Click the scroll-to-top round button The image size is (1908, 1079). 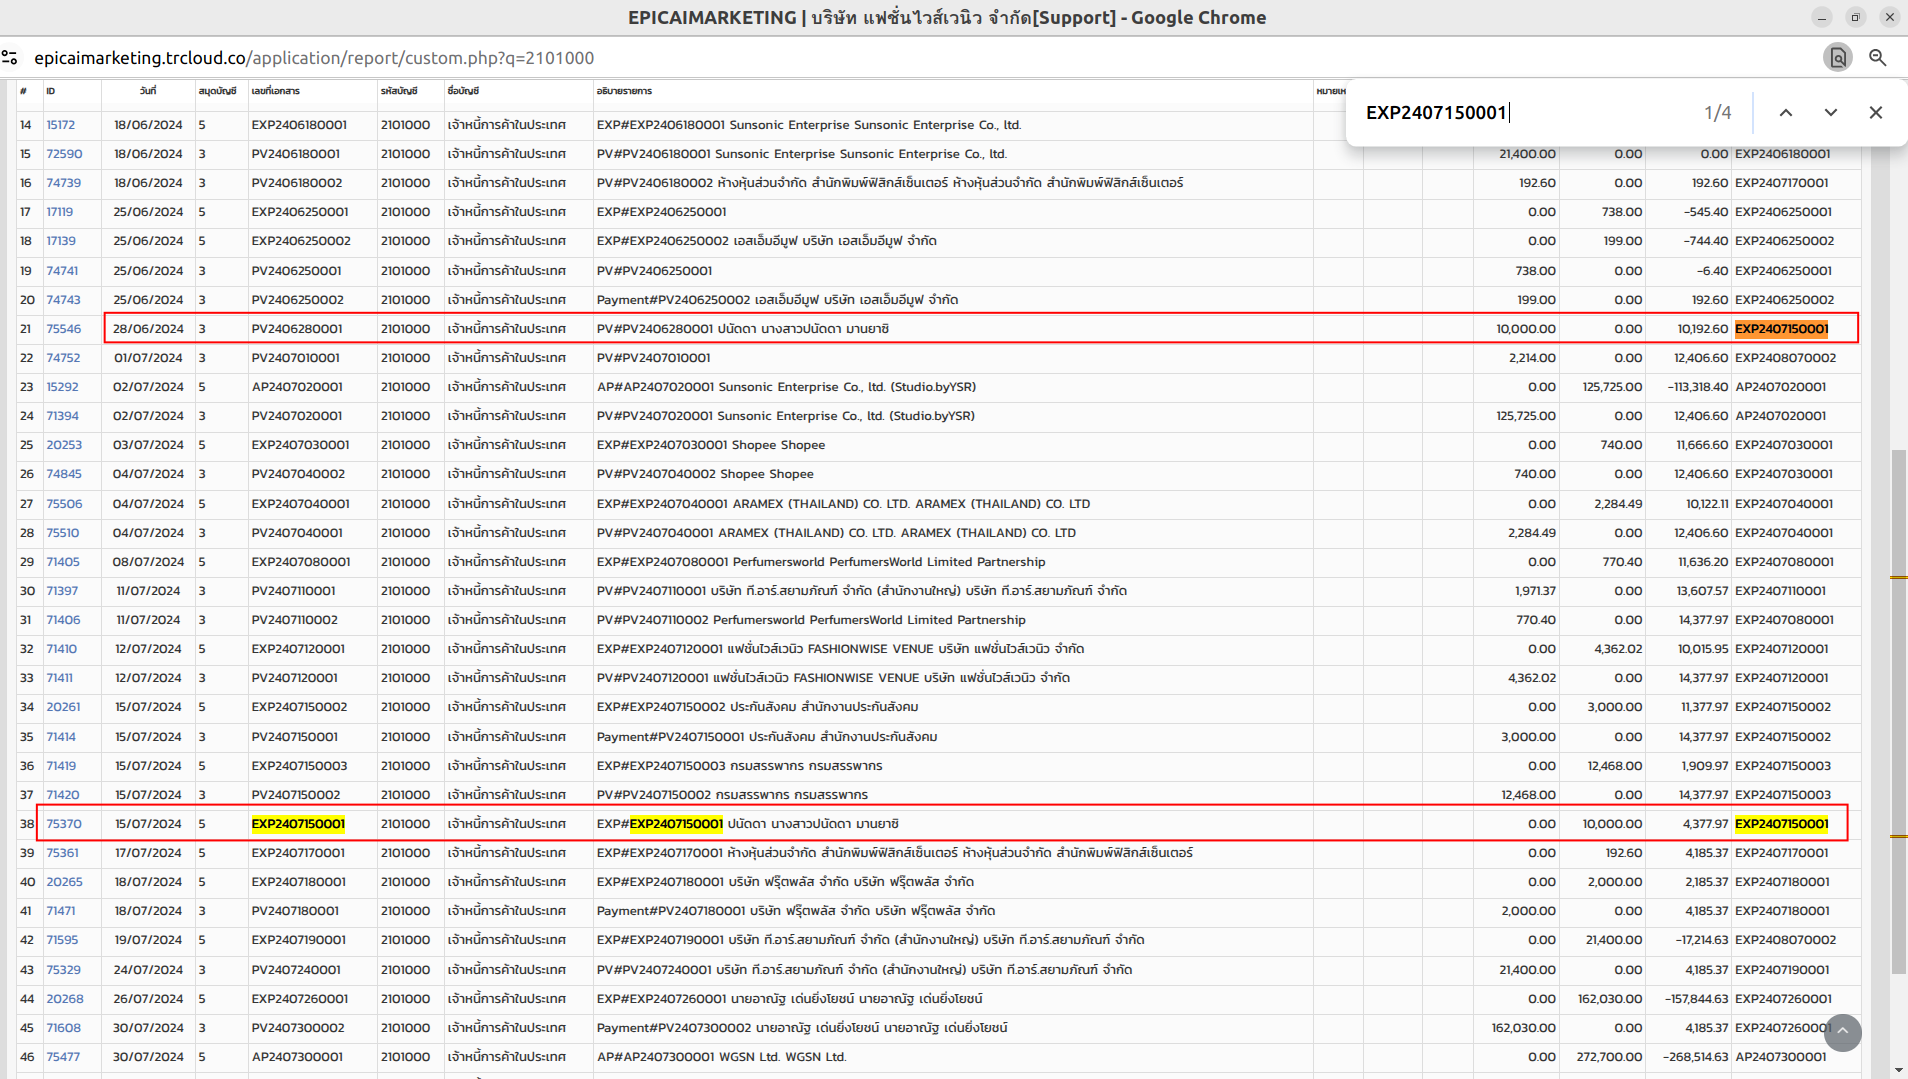pyautogui.click(x=1843, y=1033)
